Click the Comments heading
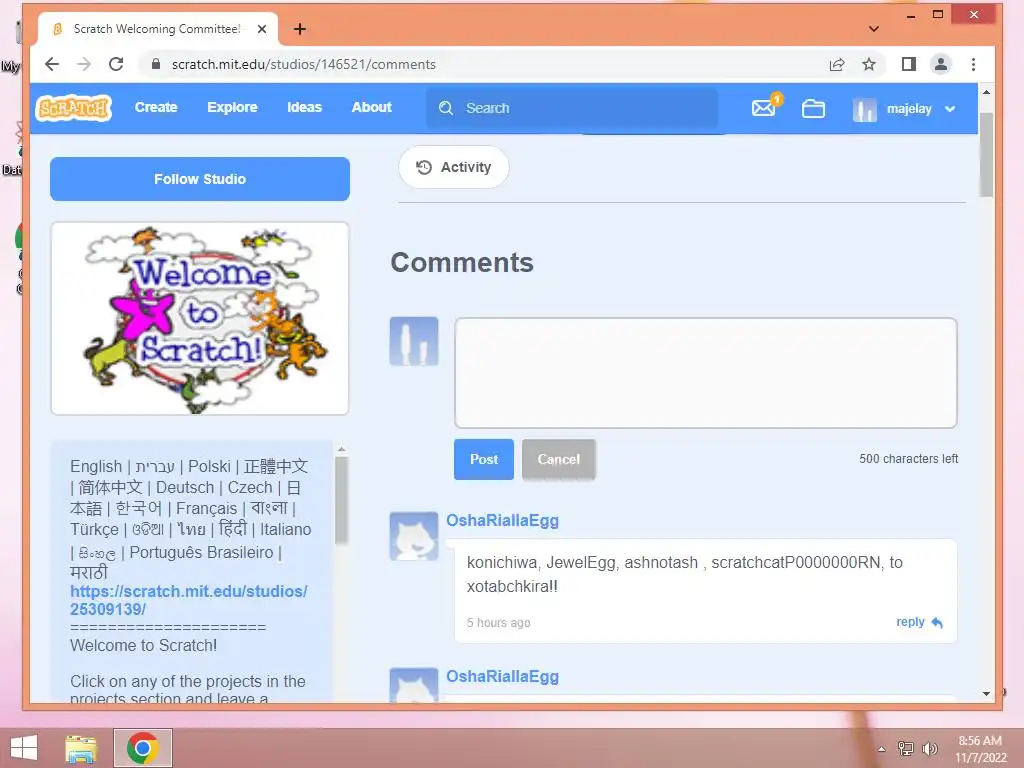 (462, 263)
